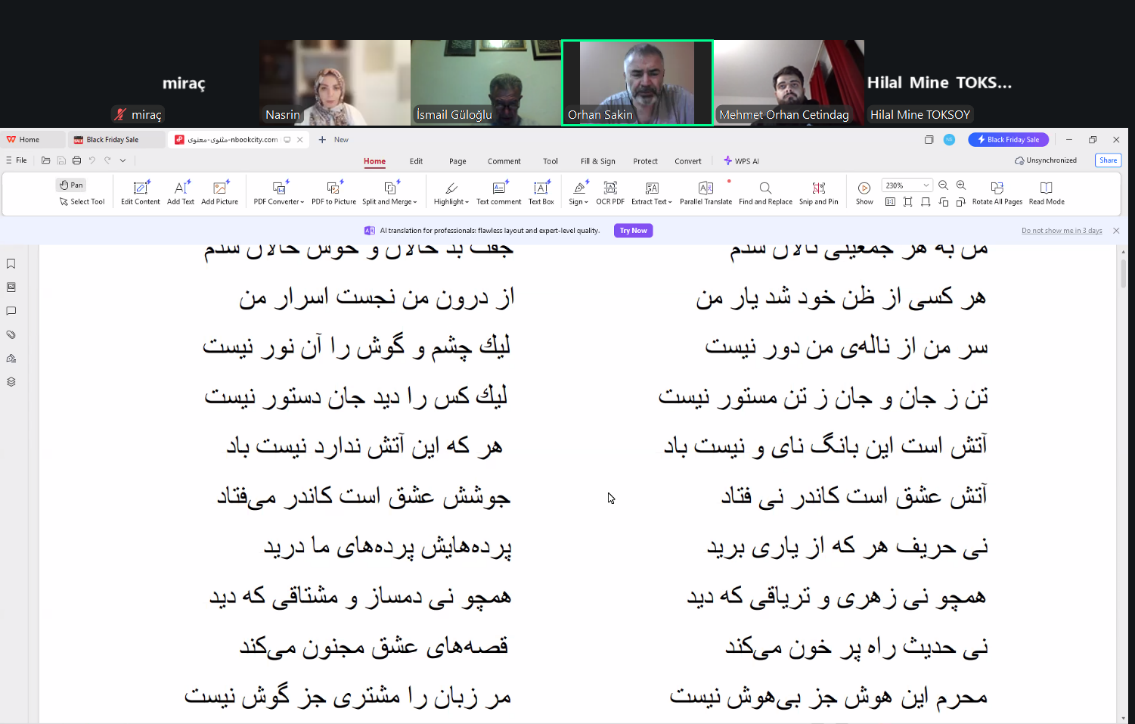Select Orhan Sakin's video thumbnail
1135x724 pixels.
(637, 82)
